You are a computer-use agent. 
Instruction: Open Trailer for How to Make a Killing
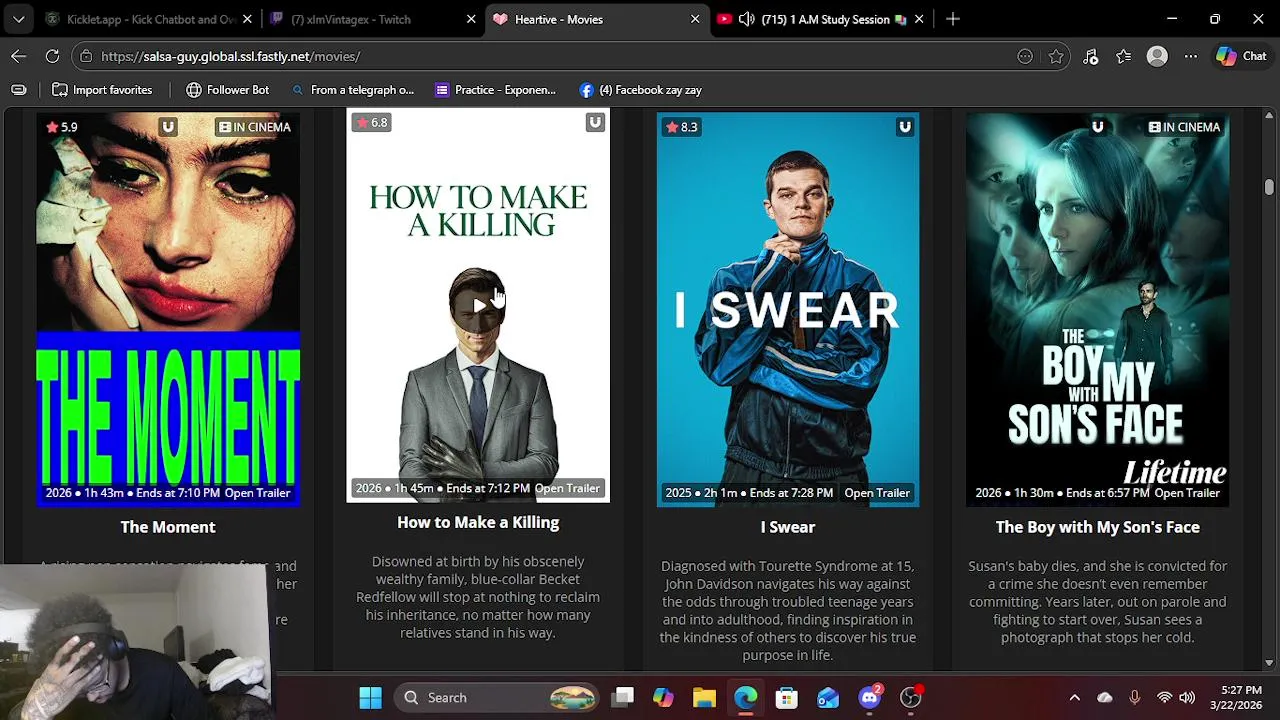[x=567, y=488]
